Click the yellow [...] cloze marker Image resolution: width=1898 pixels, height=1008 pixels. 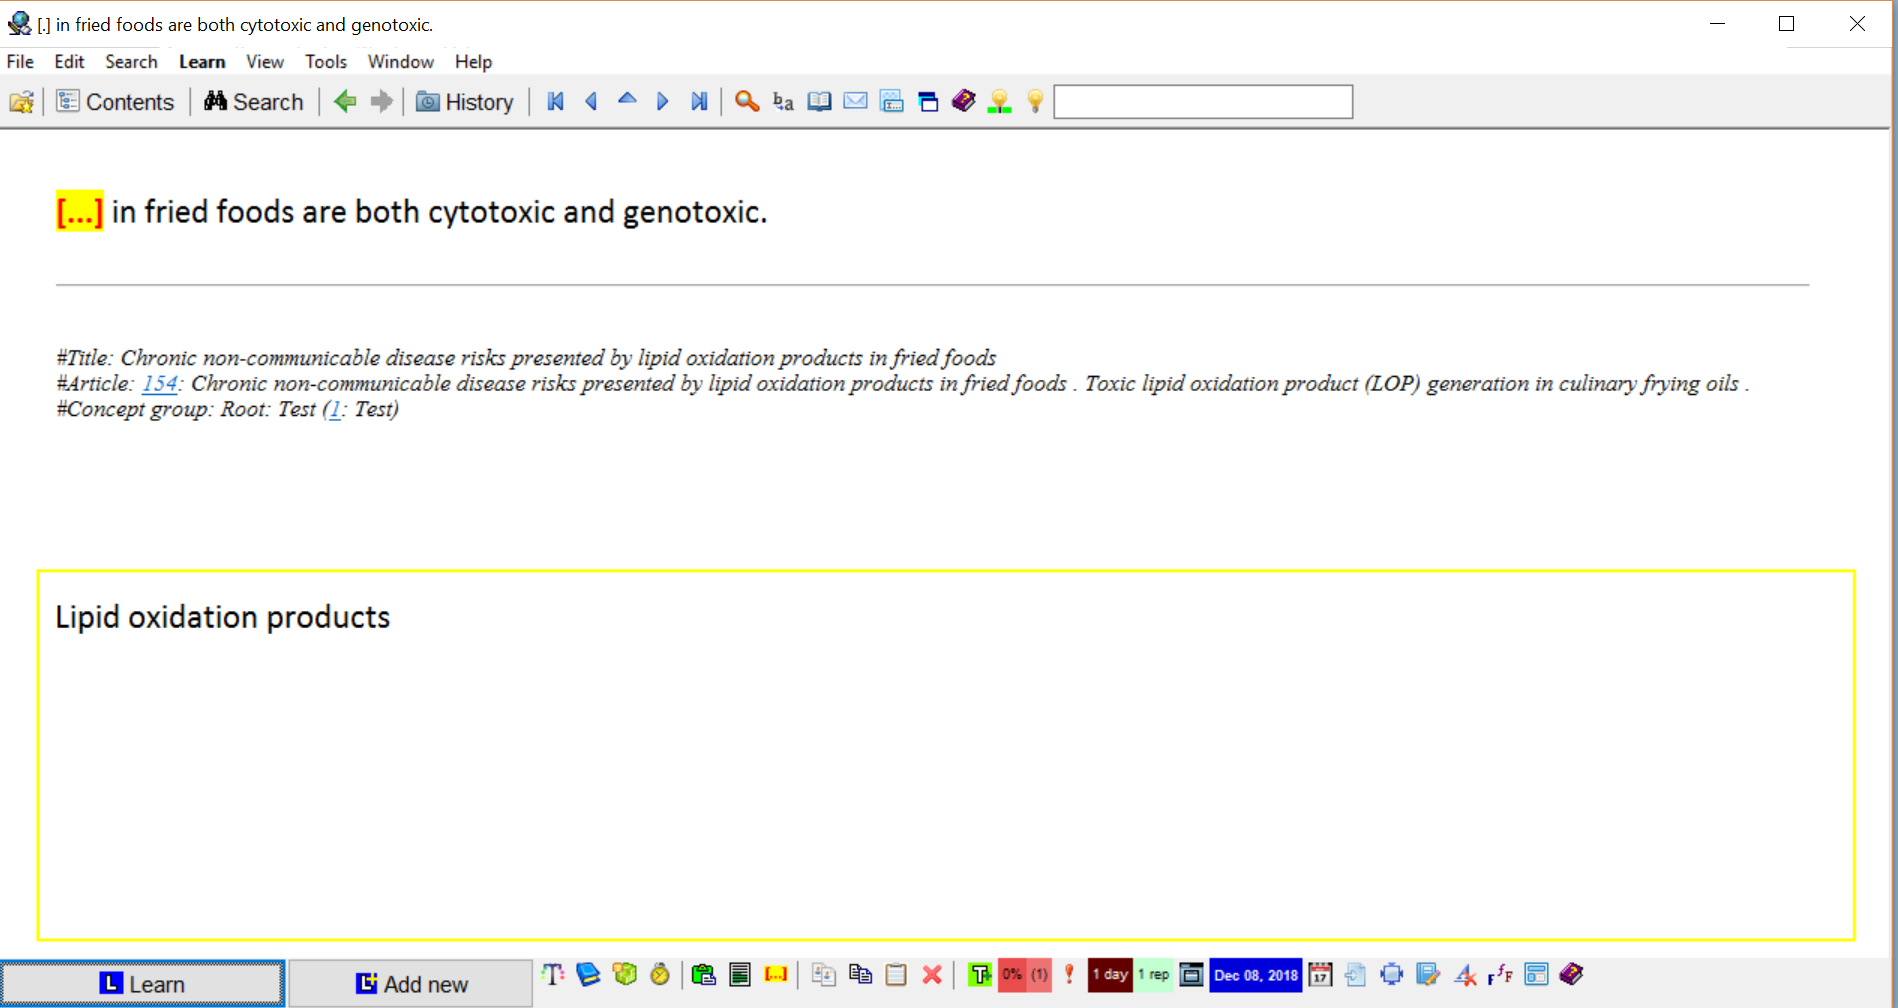click(x=79, y=212)
